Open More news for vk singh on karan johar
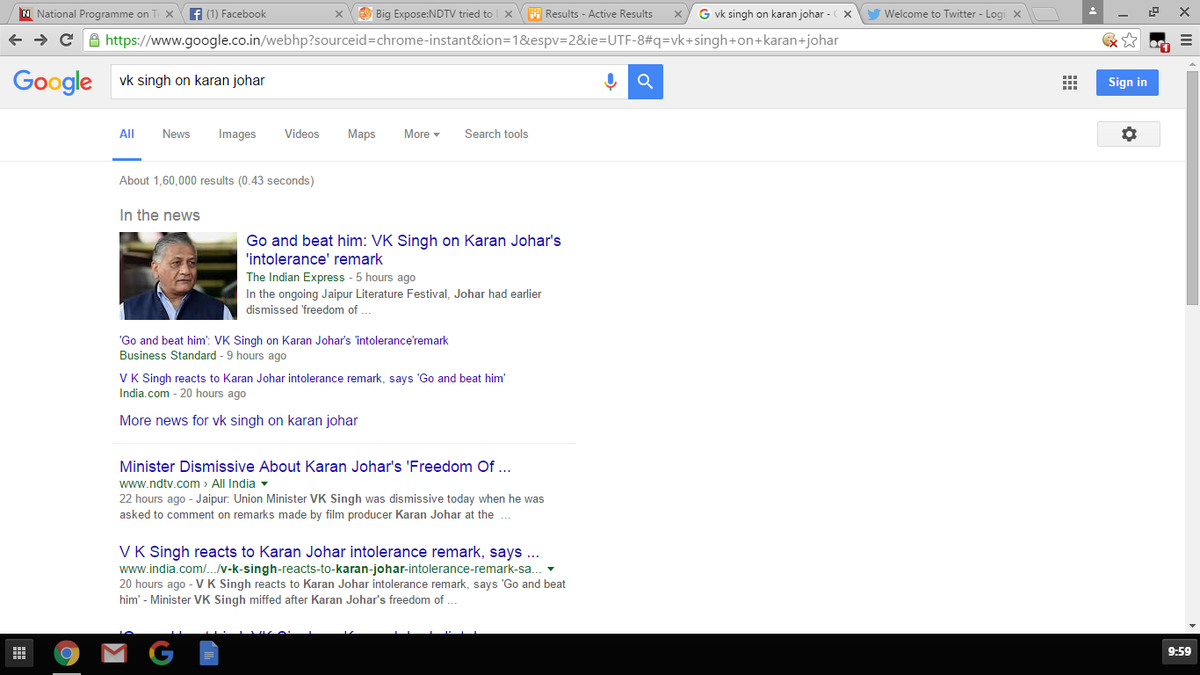This screenshot has height=675, width=1200. click(x=238, y=421)
